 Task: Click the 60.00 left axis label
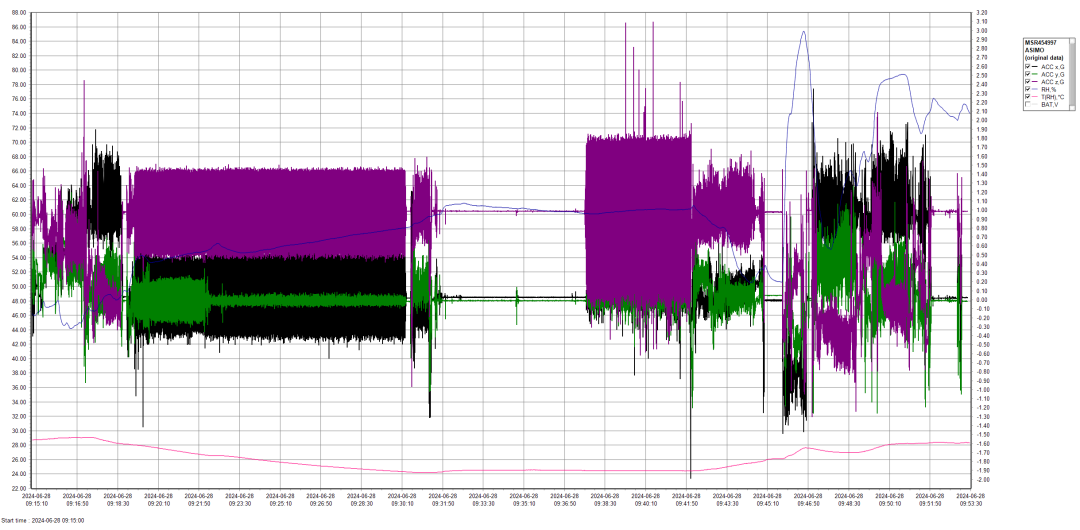click(x=18, y=214)
